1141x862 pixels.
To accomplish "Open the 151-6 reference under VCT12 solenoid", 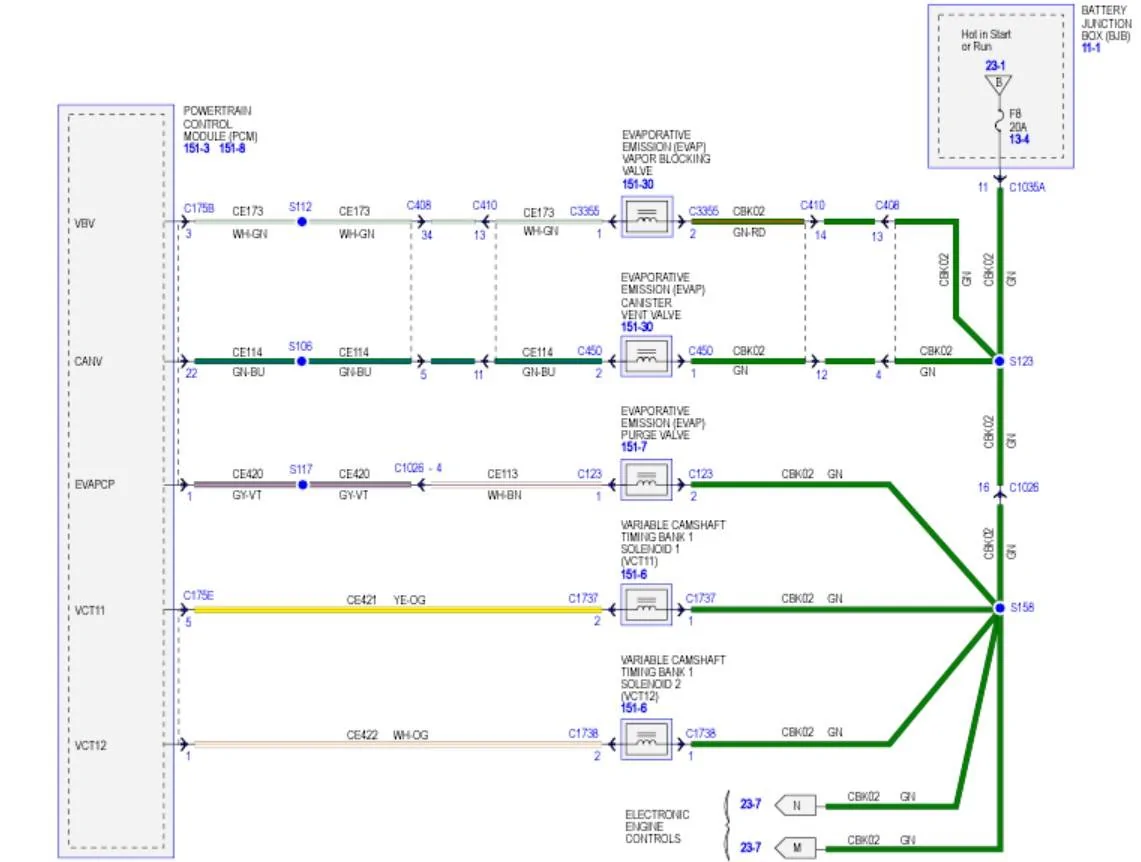I will coord(634,708).
